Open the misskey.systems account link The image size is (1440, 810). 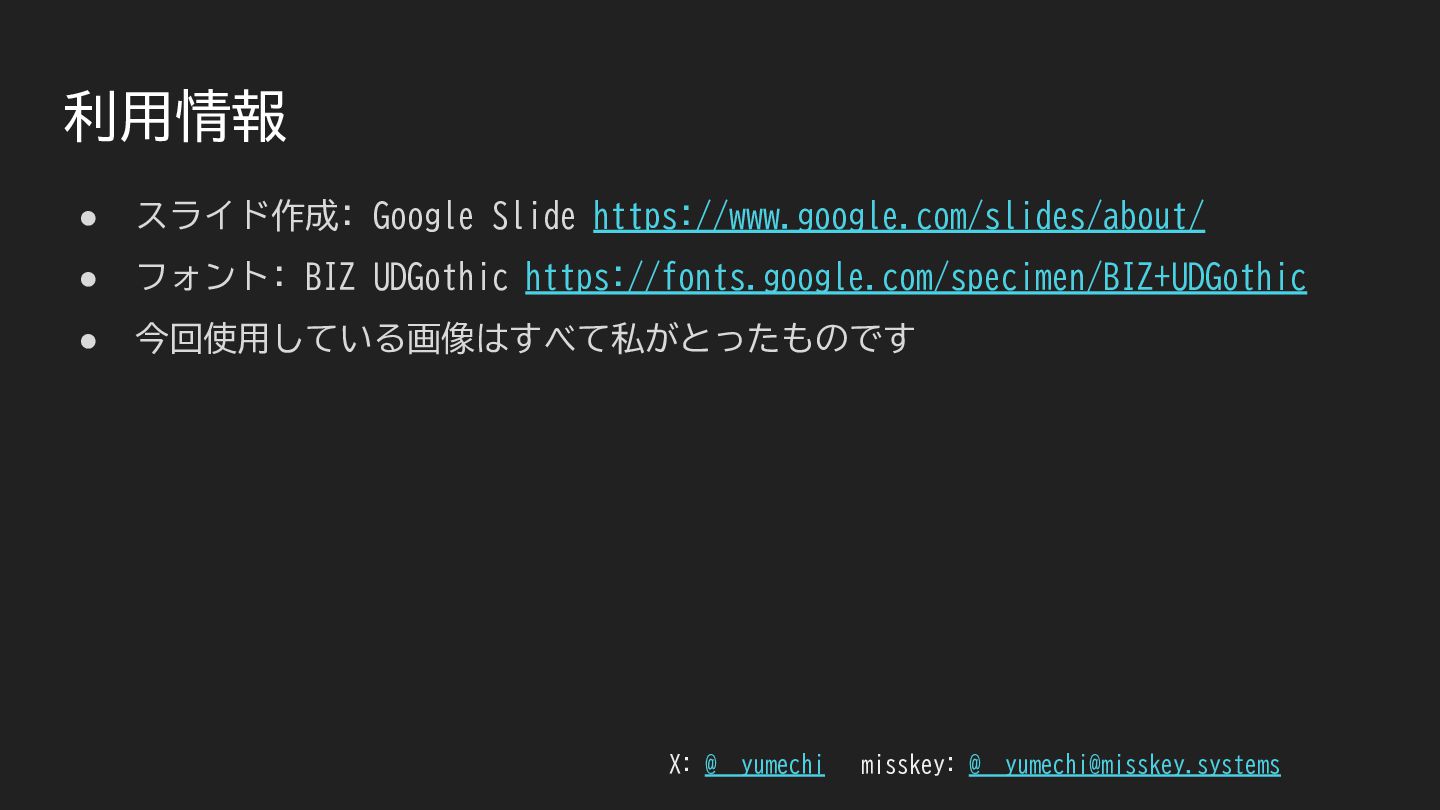point(1124,765)
